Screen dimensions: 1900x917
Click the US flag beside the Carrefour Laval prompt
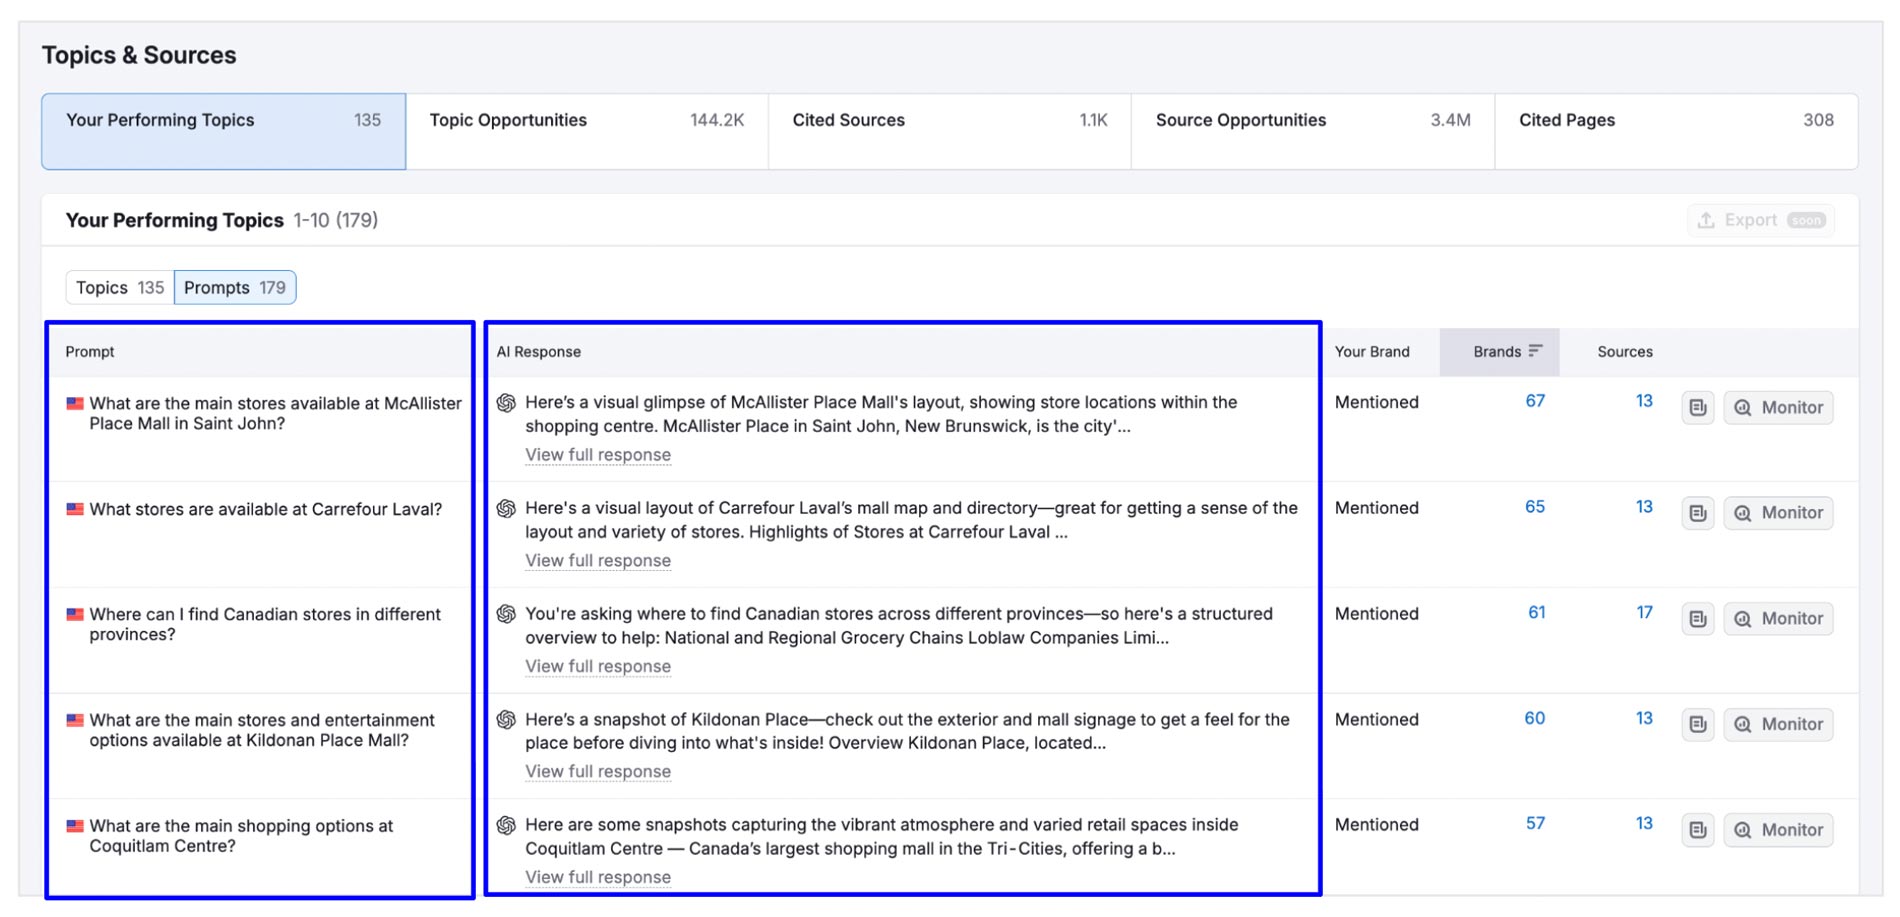coord(74,509)
